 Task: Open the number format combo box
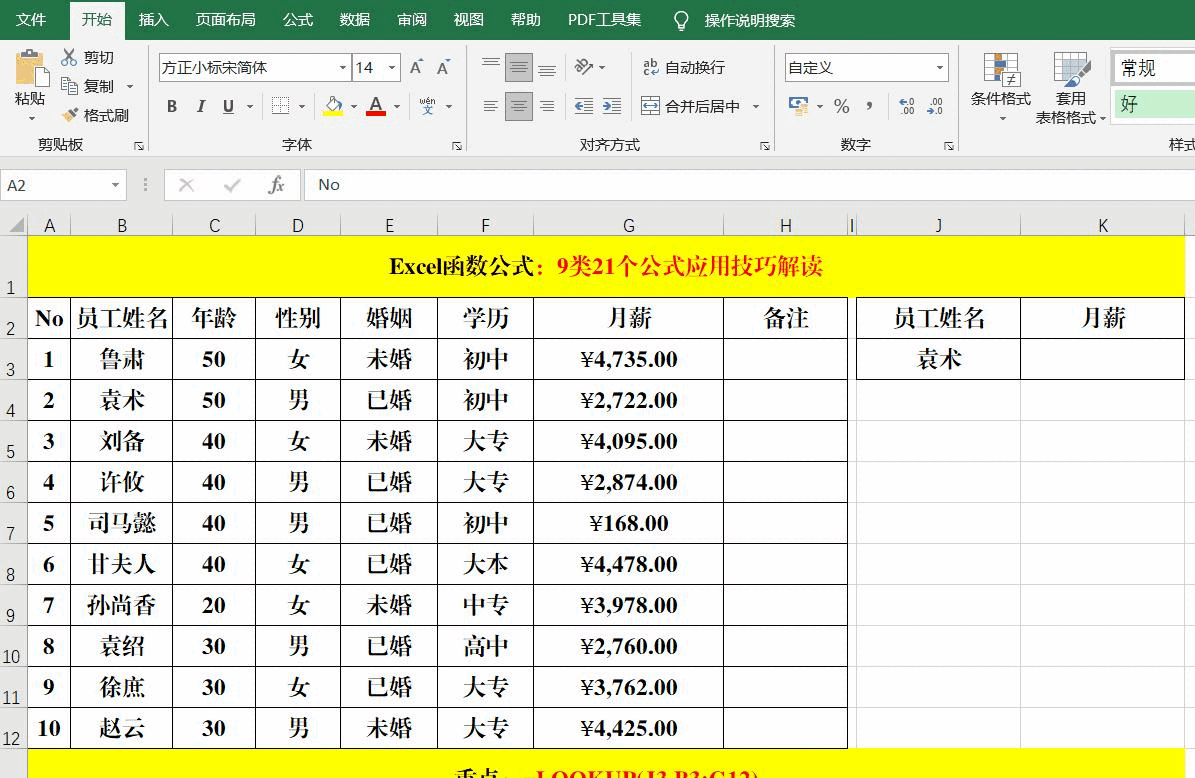coord(864,67)
